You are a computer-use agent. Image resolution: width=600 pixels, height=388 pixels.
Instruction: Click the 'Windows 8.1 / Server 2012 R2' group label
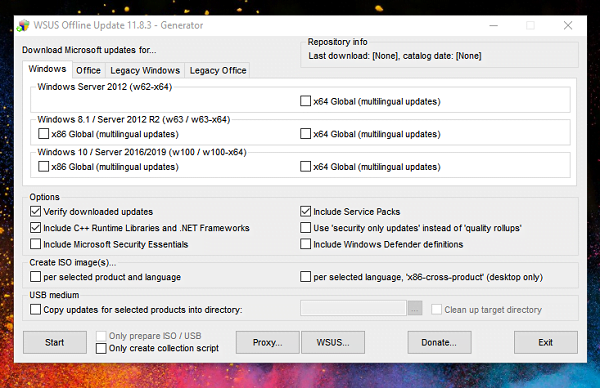point(134,119)
